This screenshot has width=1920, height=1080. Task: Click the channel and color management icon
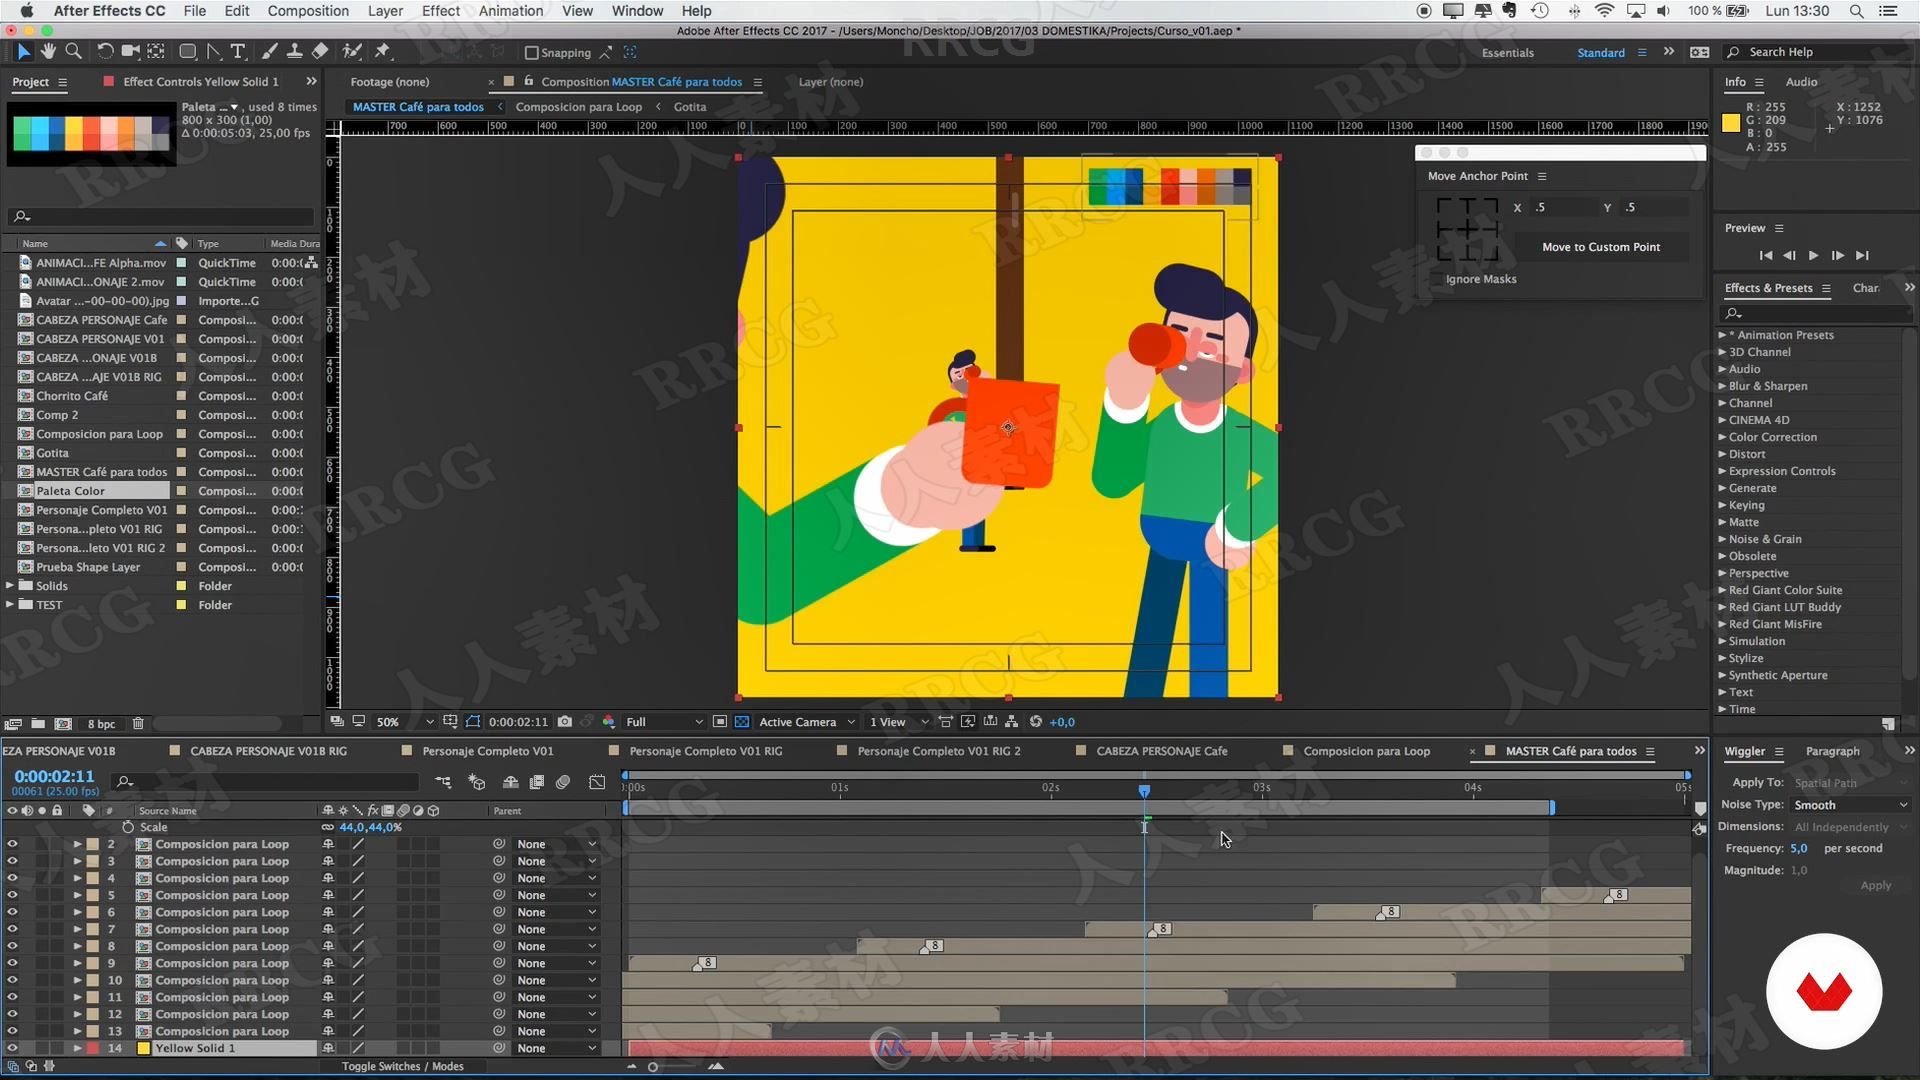point(608,721)
